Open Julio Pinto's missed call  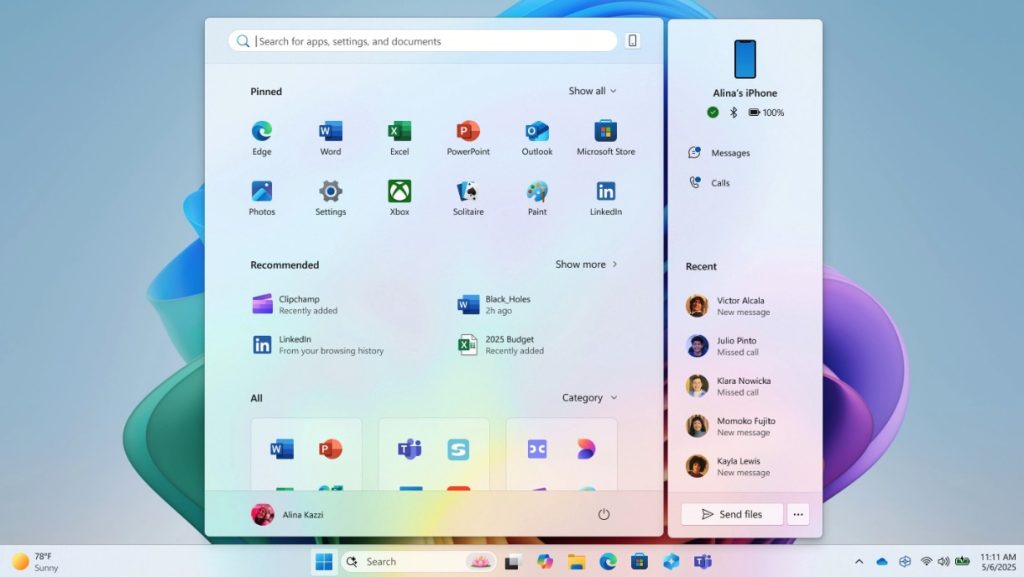click(722, 346)
